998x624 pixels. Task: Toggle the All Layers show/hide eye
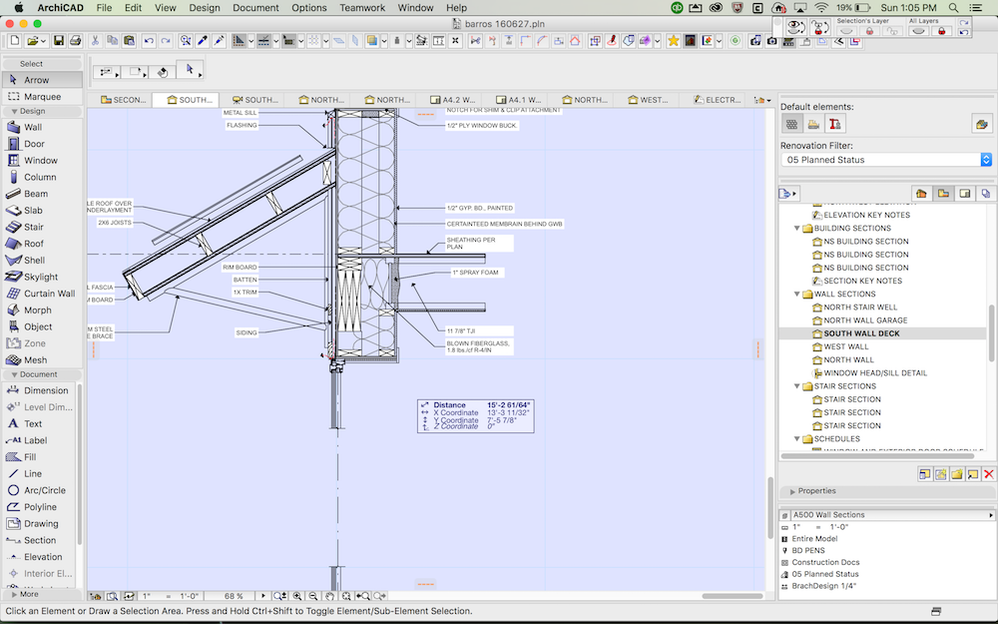coord(918,31)
